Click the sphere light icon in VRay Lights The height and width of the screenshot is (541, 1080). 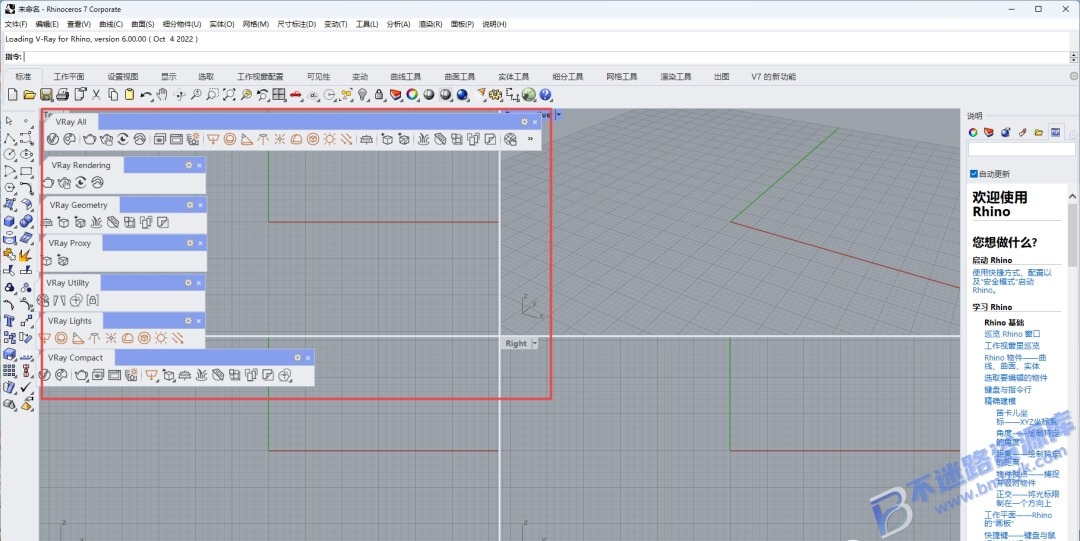point(61,338)
